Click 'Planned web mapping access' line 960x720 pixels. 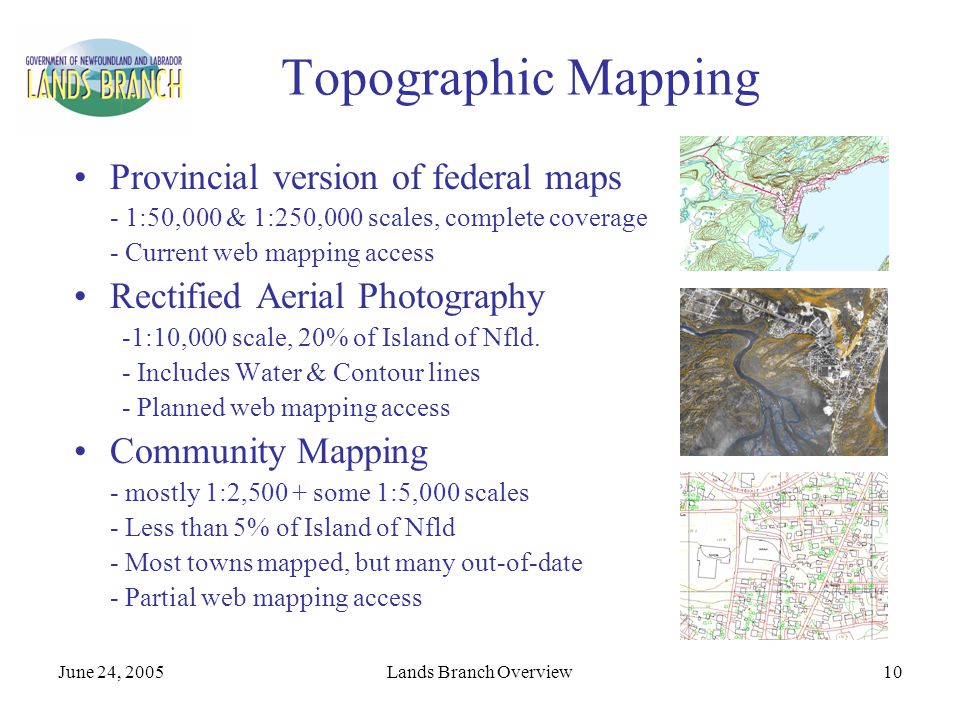286,408
